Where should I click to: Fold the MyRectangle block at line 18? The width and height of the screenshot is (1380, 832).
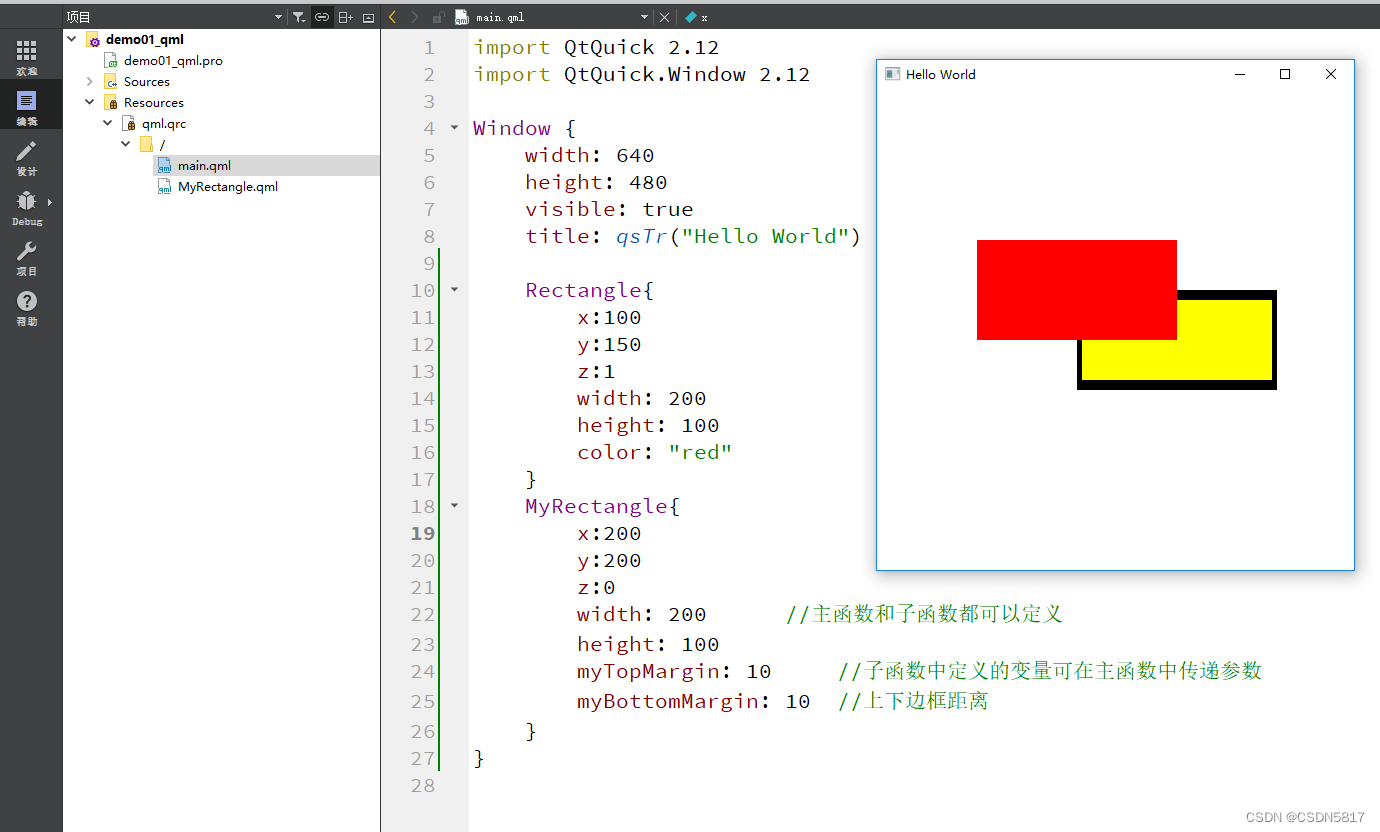coord(455,506)
